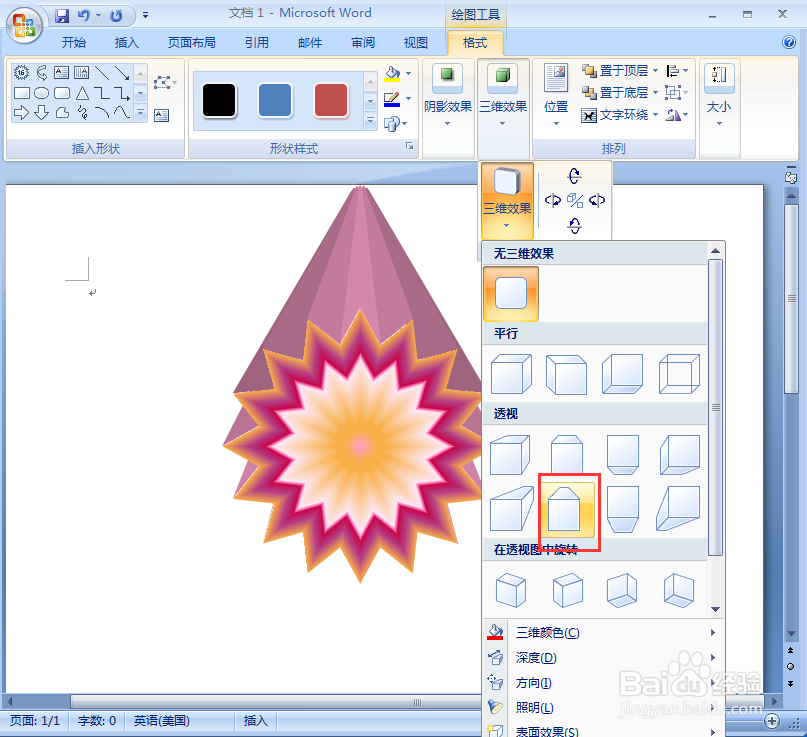Open the 插入 tab
The width and height of the screenshot is (807, 737).
click(126, 43)
